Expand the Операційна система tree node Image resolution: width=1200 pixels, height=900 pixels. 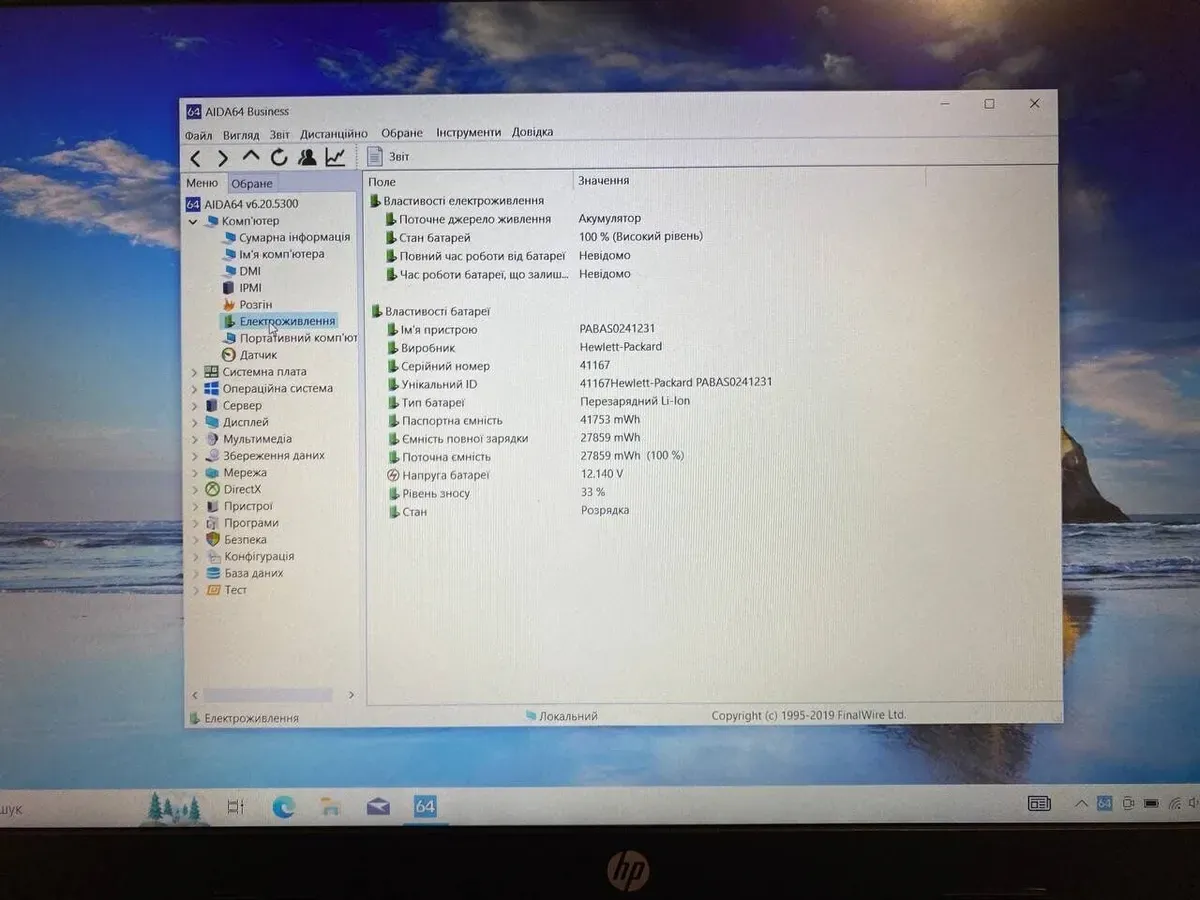[194, 389]
